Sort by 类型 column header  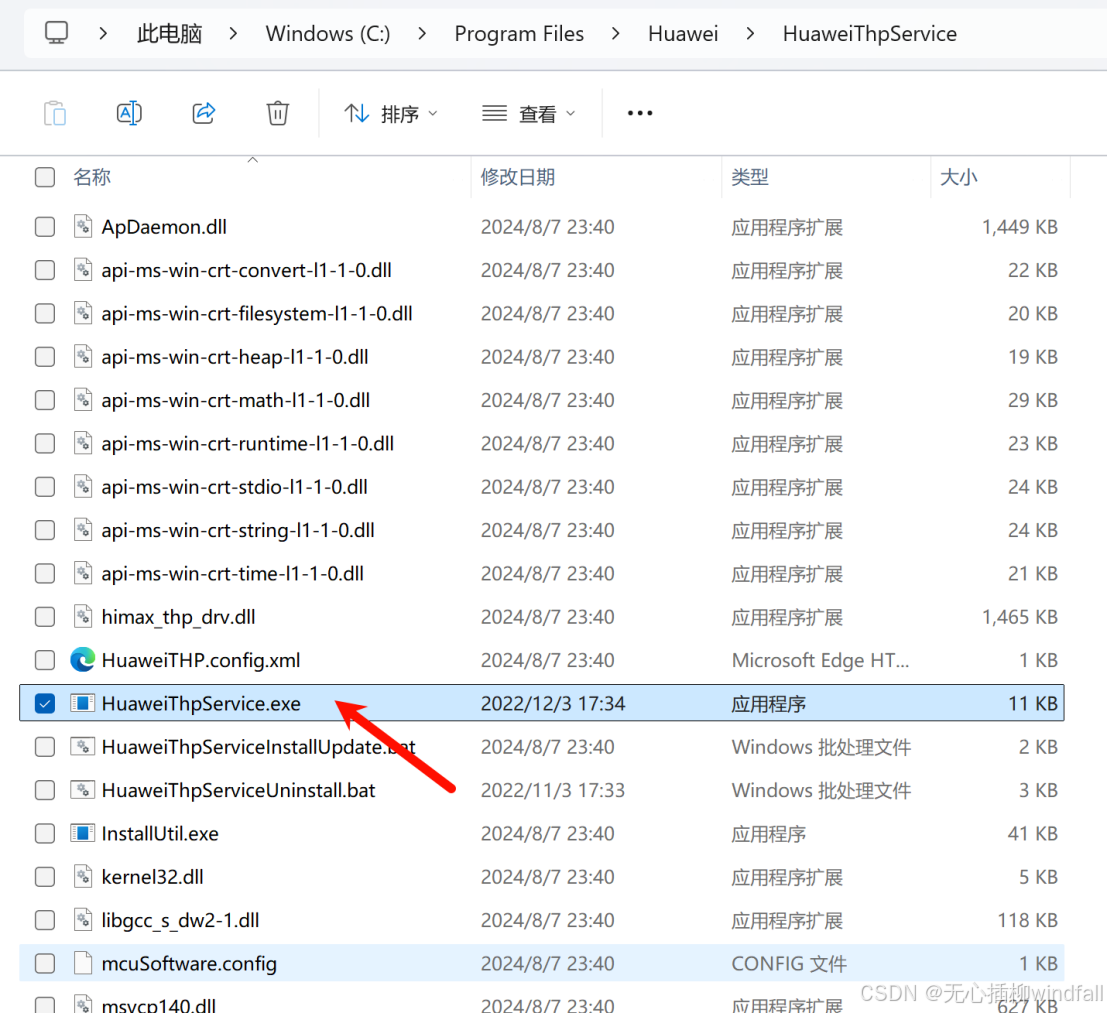(x=750, y=177)
